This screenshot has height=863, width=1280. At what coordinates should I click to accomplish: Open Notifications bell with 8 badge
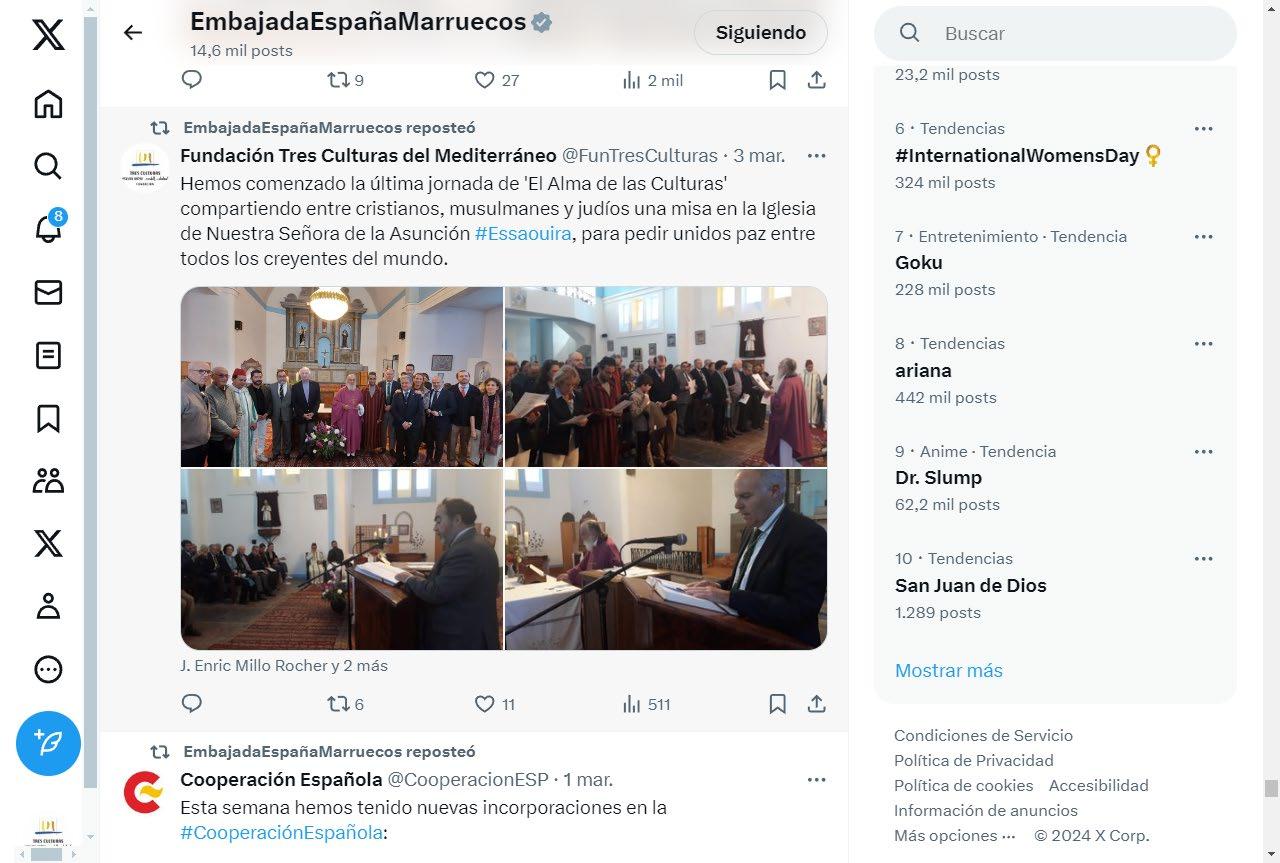pyautogui.click(x=48, y=228)
